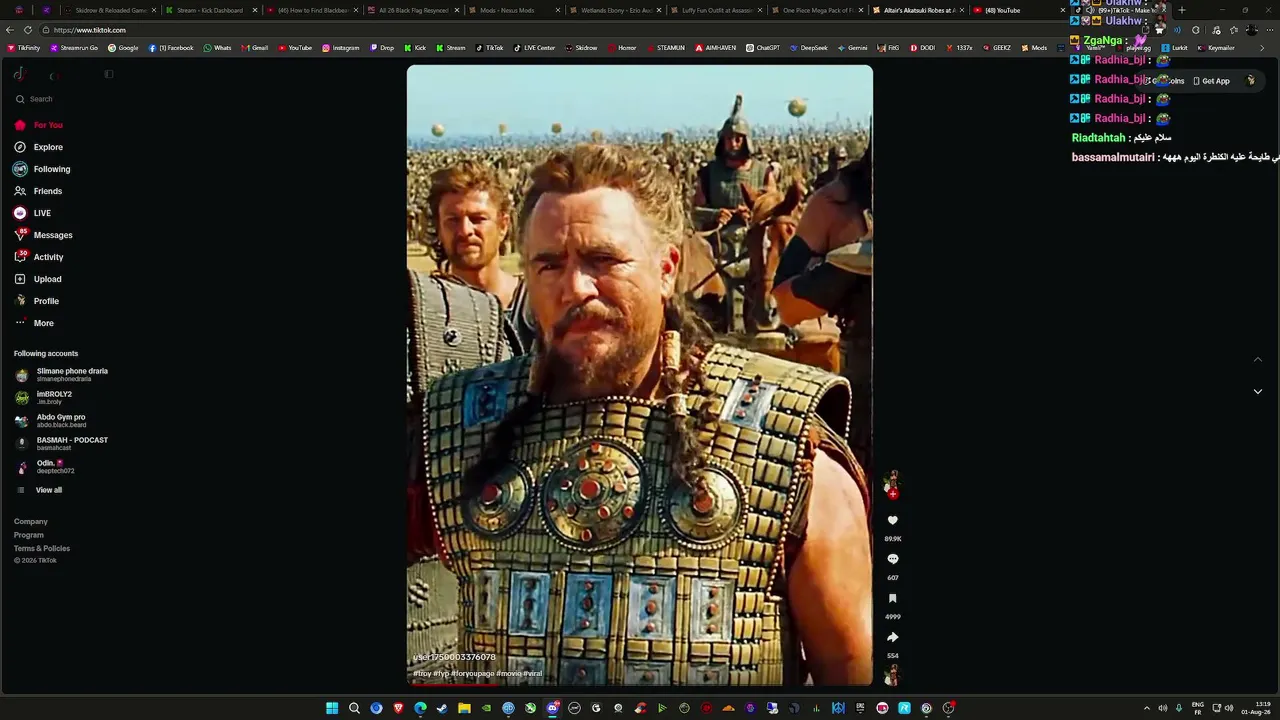1280x720 pixels.
Task: Open the Facebook bookmark
Action: click(171, 48)
